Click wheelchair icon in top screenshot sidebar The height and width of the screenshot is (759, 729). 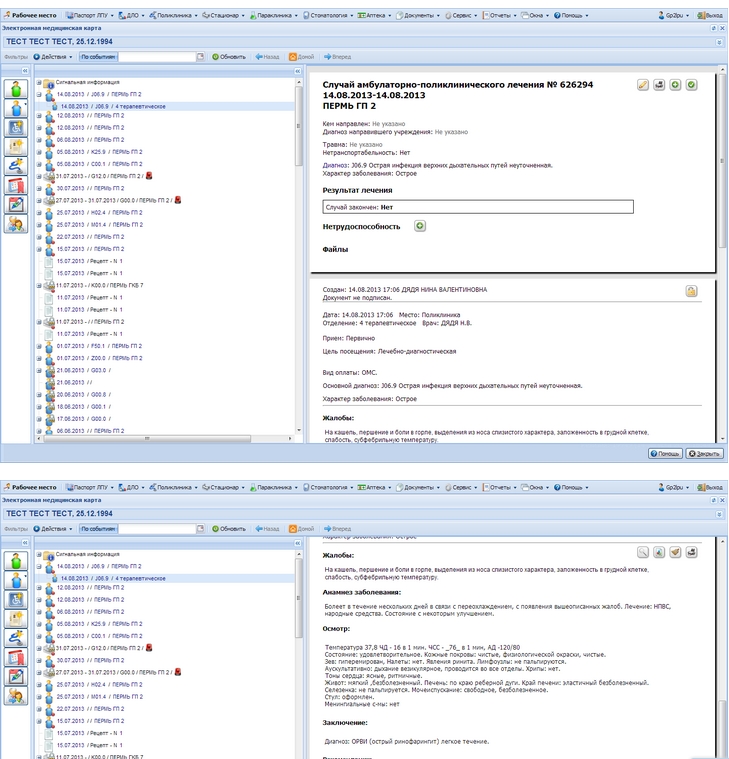coord(16,128)
